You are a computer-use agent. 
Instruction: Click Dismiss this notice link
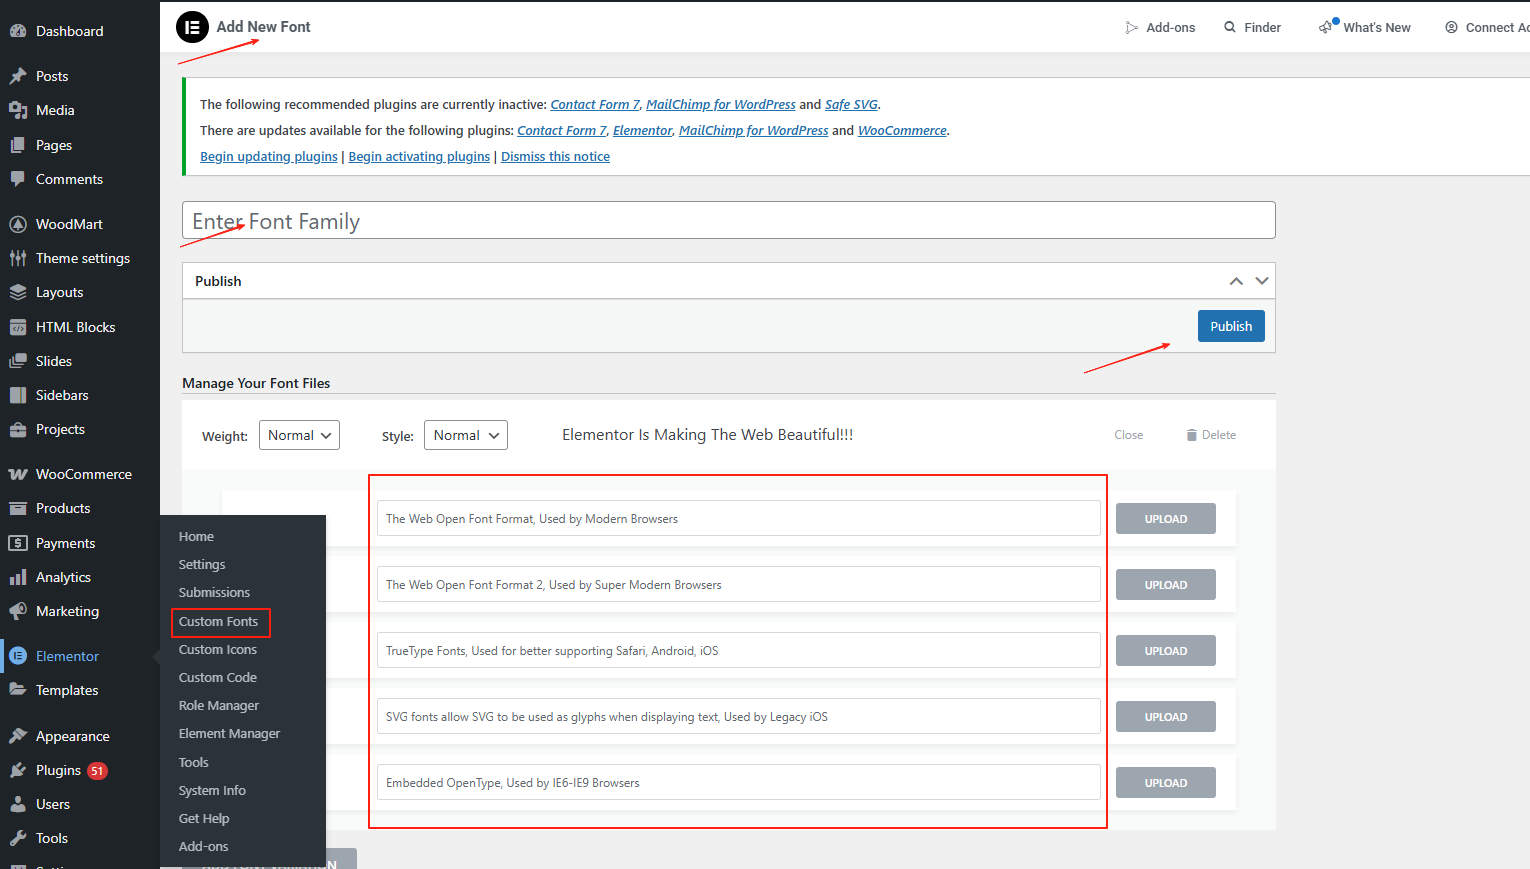pyautogui.click(x=555, y=156)
